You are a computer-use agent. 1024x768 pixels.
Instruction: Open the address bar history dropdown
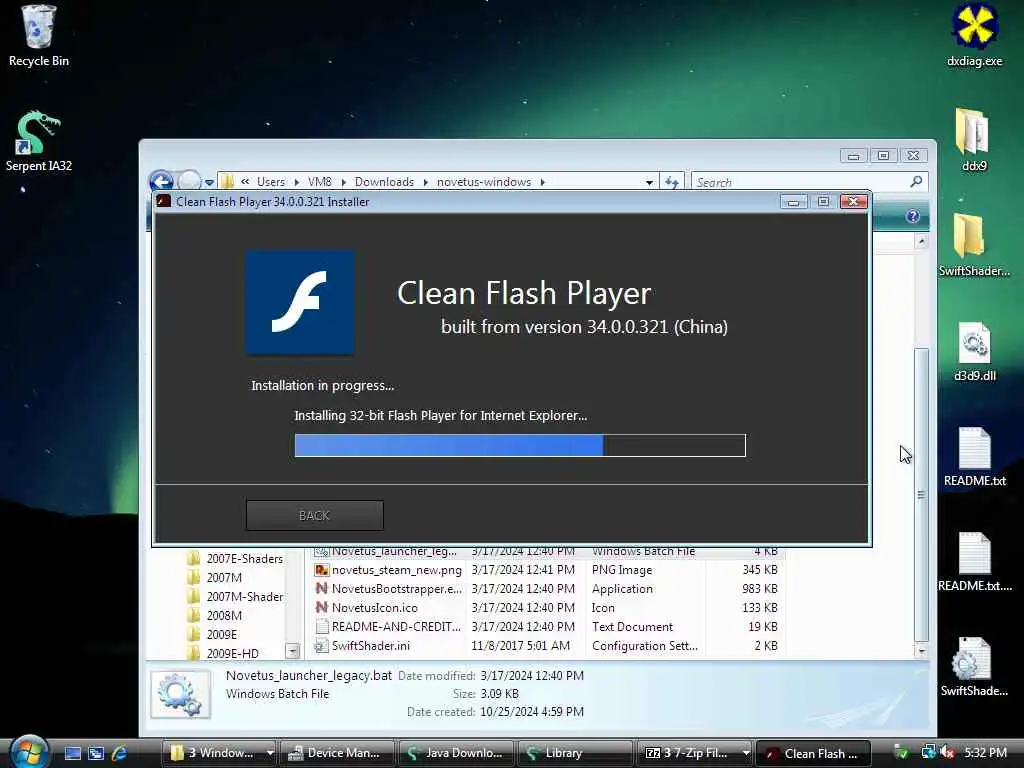649,183
